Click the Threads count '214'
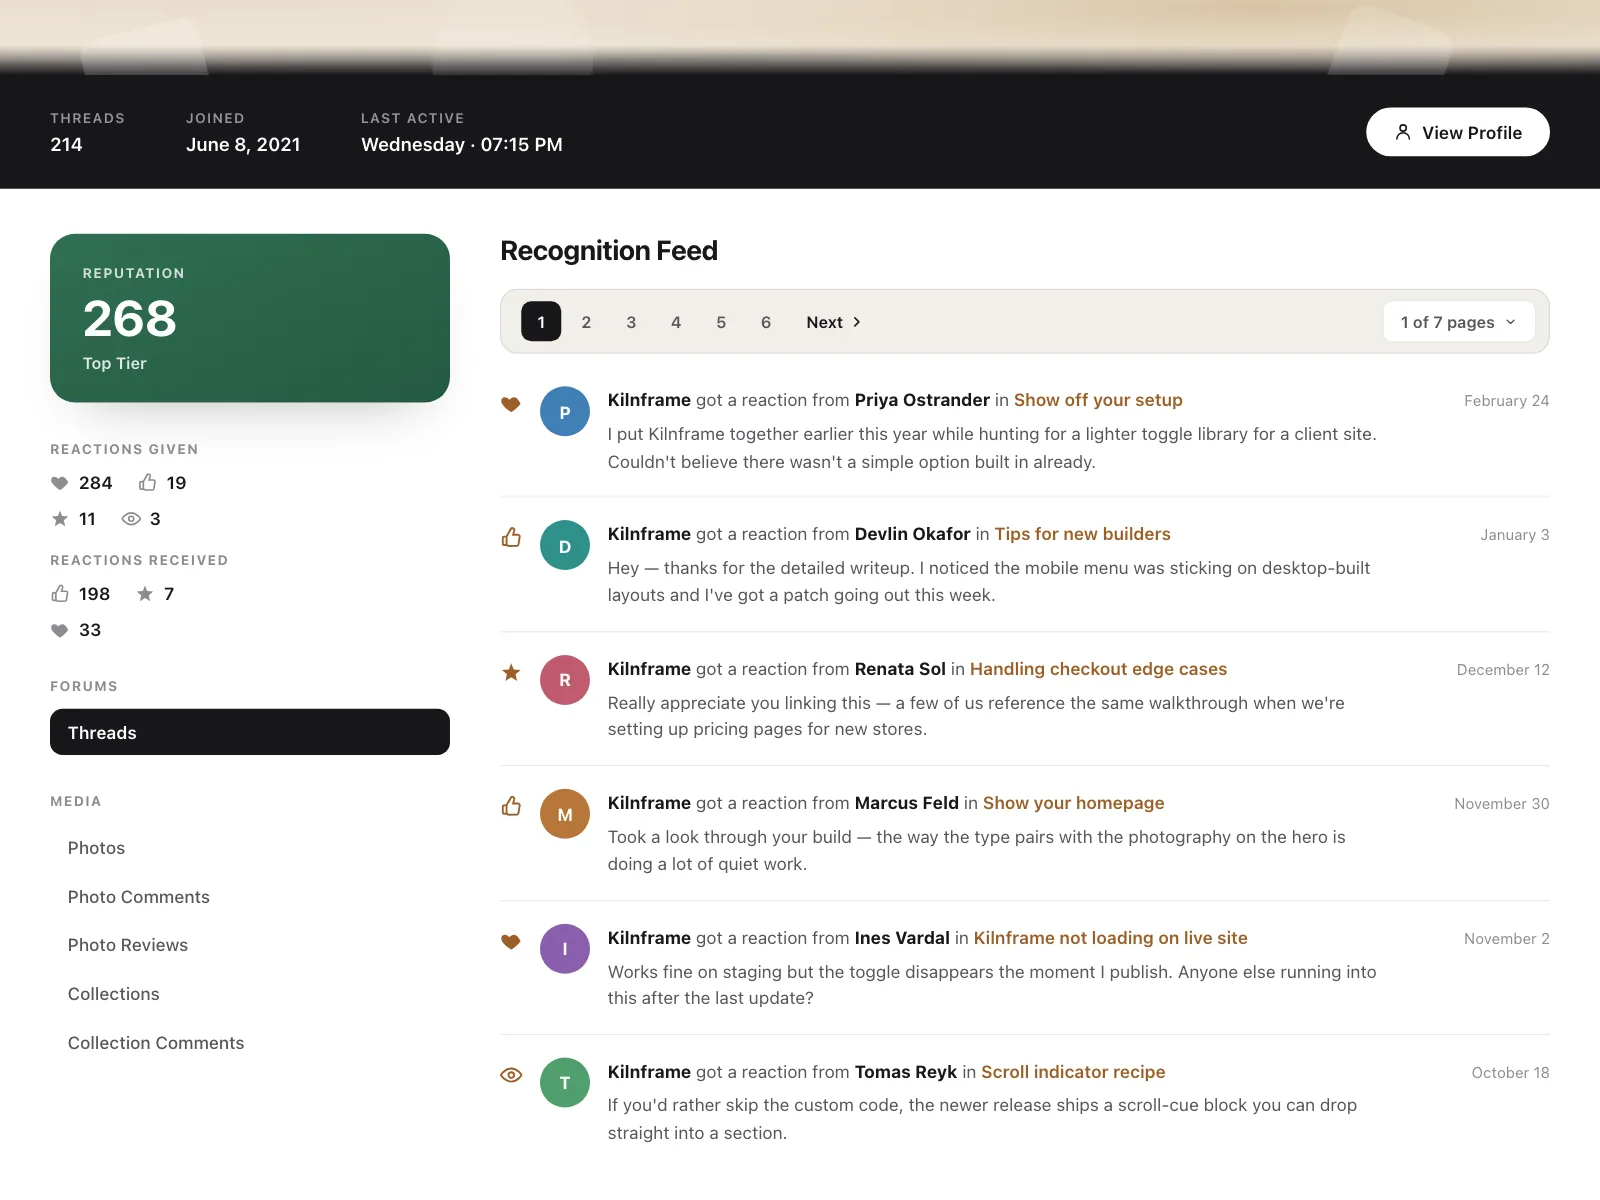This screenshot has width=1600, height=1200. click(x=66, y=145)
